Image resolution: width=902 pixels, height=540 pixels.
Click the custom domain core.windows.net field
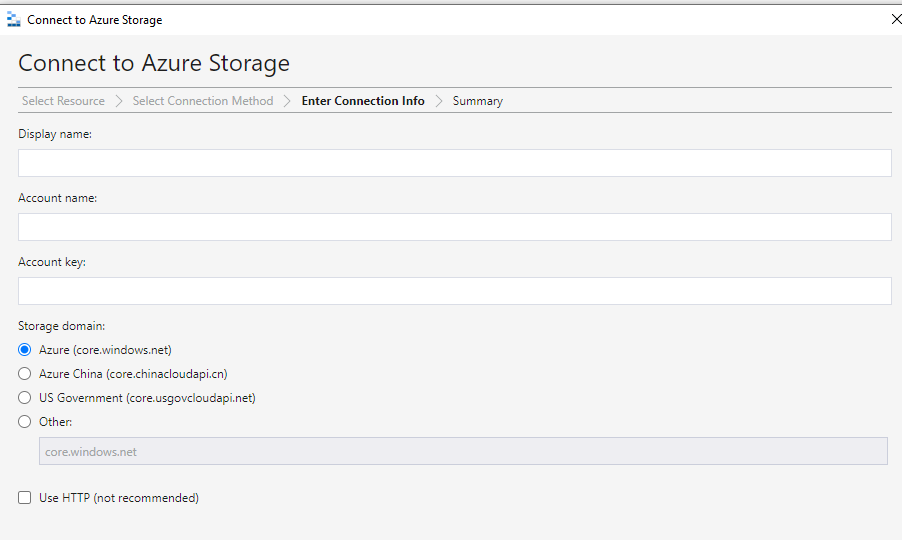[463, 451]
